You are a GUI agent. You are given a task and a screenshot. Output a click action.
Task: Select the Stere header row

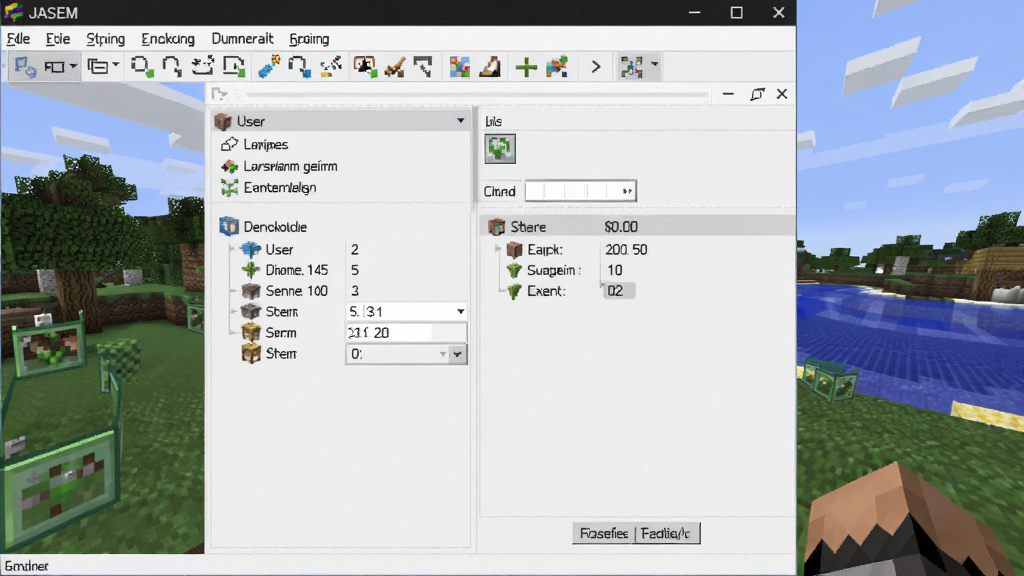(x=638, y=227)
